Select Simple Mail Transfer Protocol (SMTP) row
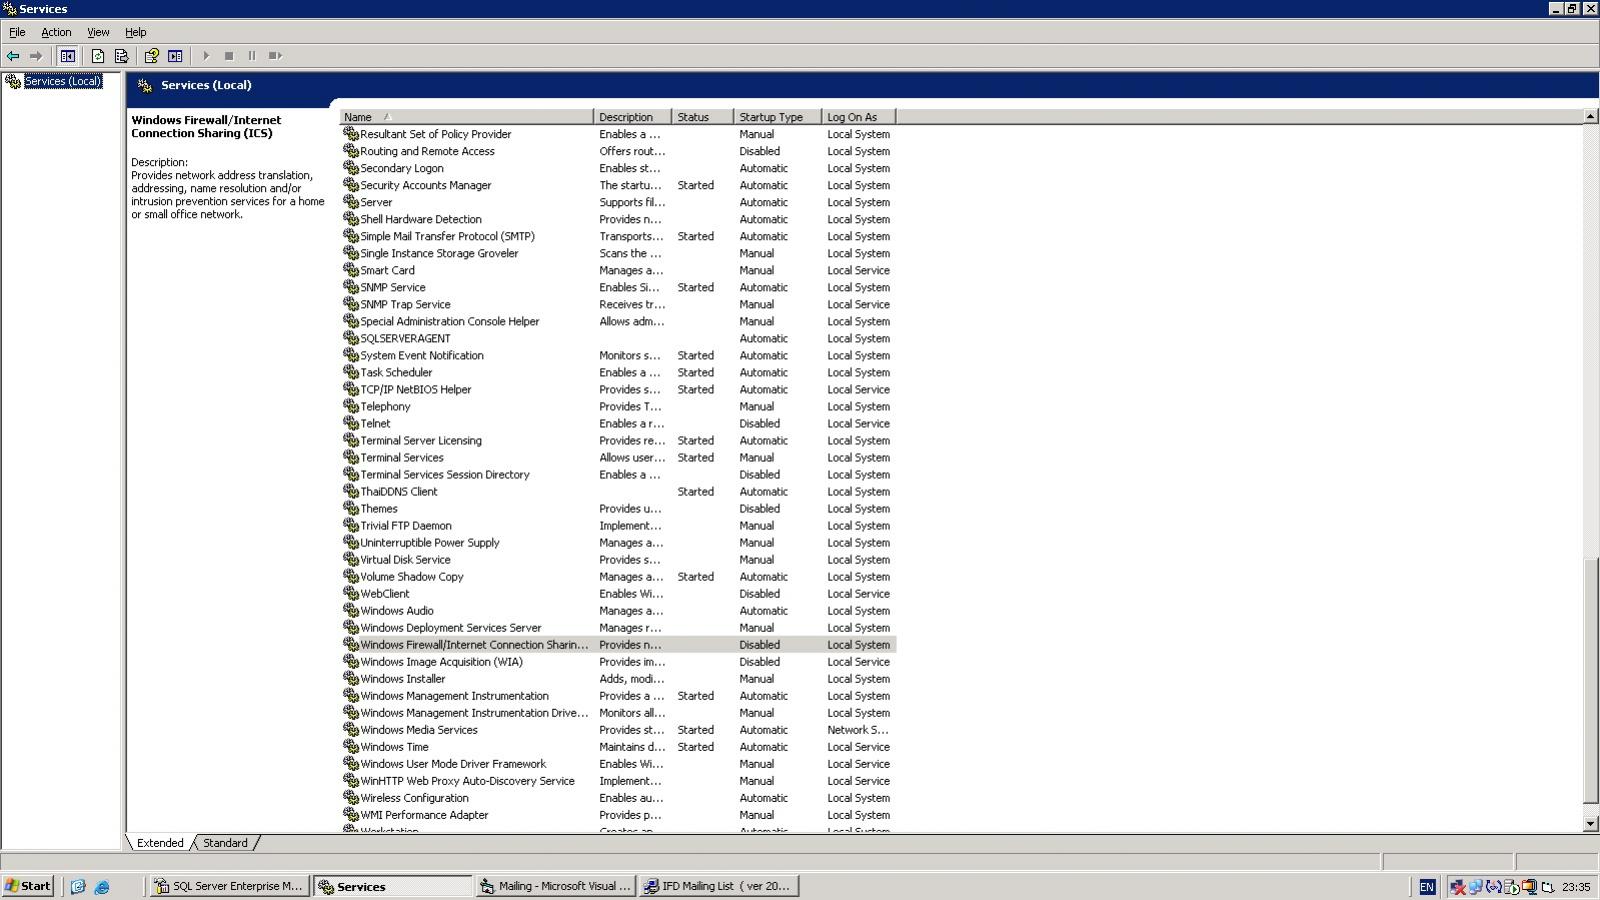1600x900 pixels. (618, 236)
